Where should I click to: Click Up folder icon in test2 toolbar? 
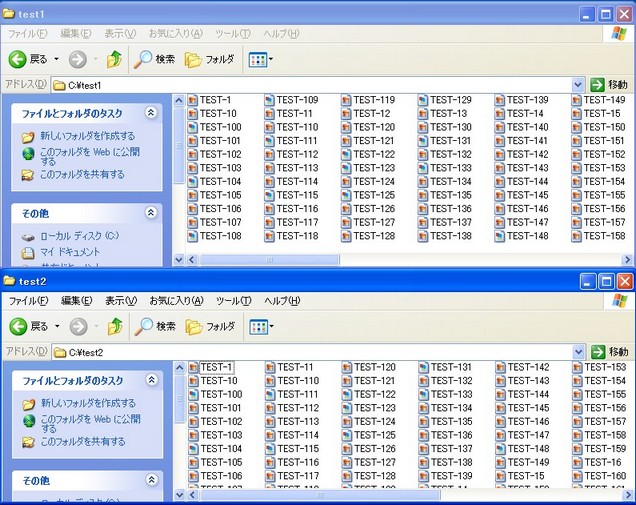coord(115,326)
